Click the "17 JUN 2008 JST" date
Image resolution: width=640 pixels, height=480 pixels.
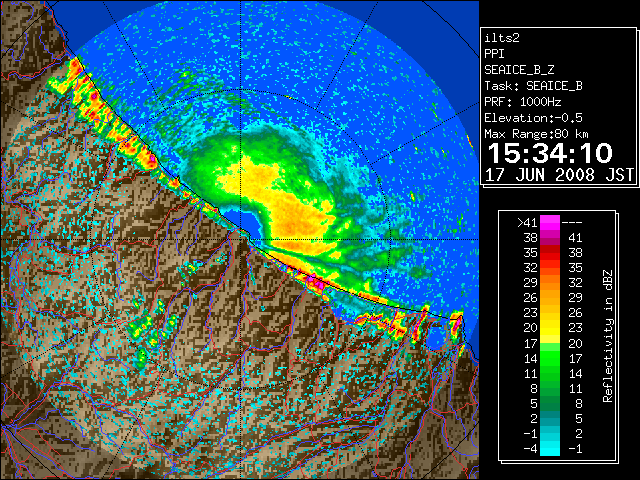click(x=559, y=175)
